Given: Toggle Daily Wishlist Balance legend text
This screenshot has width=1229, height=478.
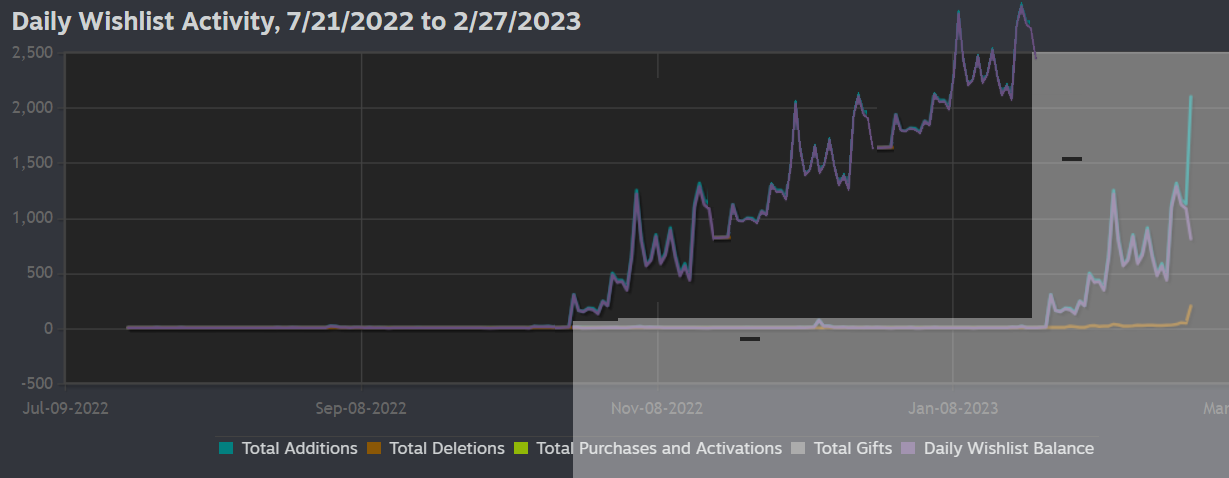Looking at the screenshot, I should tap(1008, 449).
